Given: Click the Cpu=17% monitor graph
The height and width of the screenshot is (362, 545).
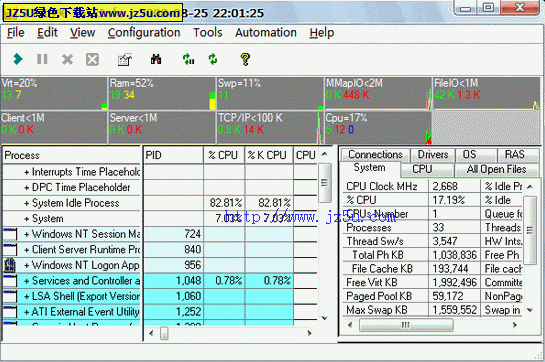Looking at the screenshot, I should [378, 127].
